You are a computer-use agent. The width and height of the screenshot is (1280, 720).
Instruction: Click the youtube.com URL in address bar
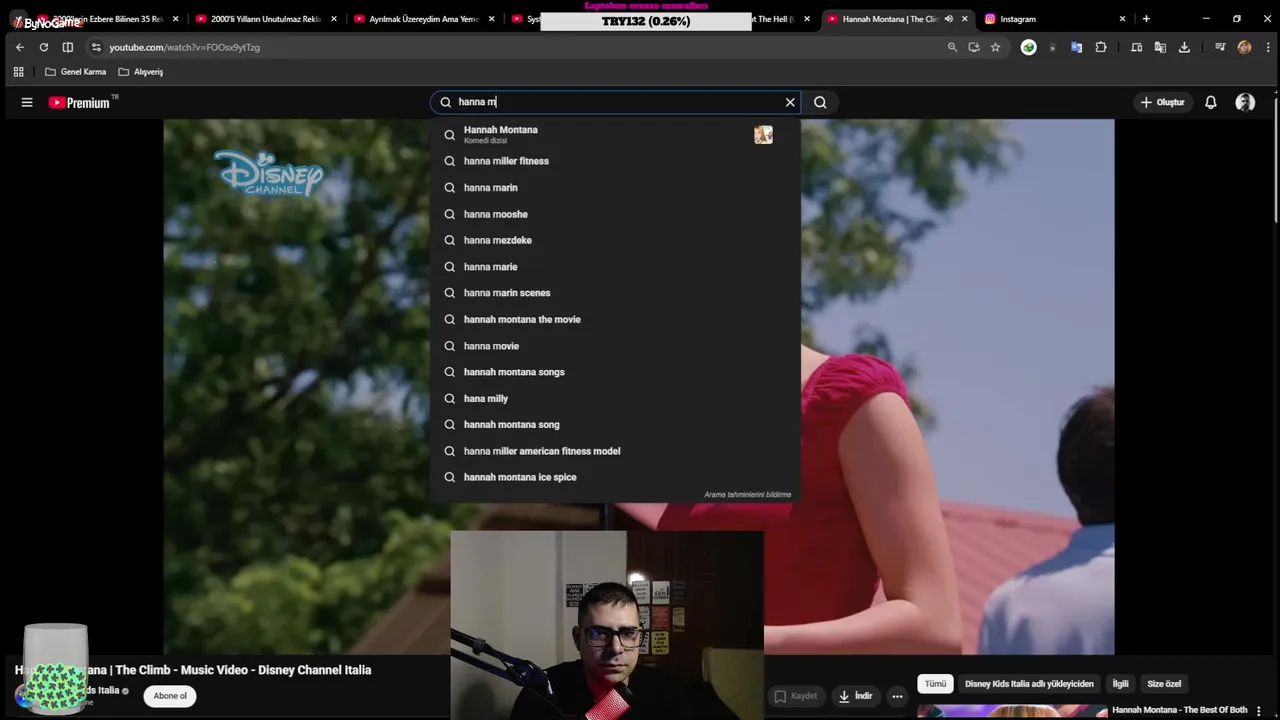(x=184, y=47)
